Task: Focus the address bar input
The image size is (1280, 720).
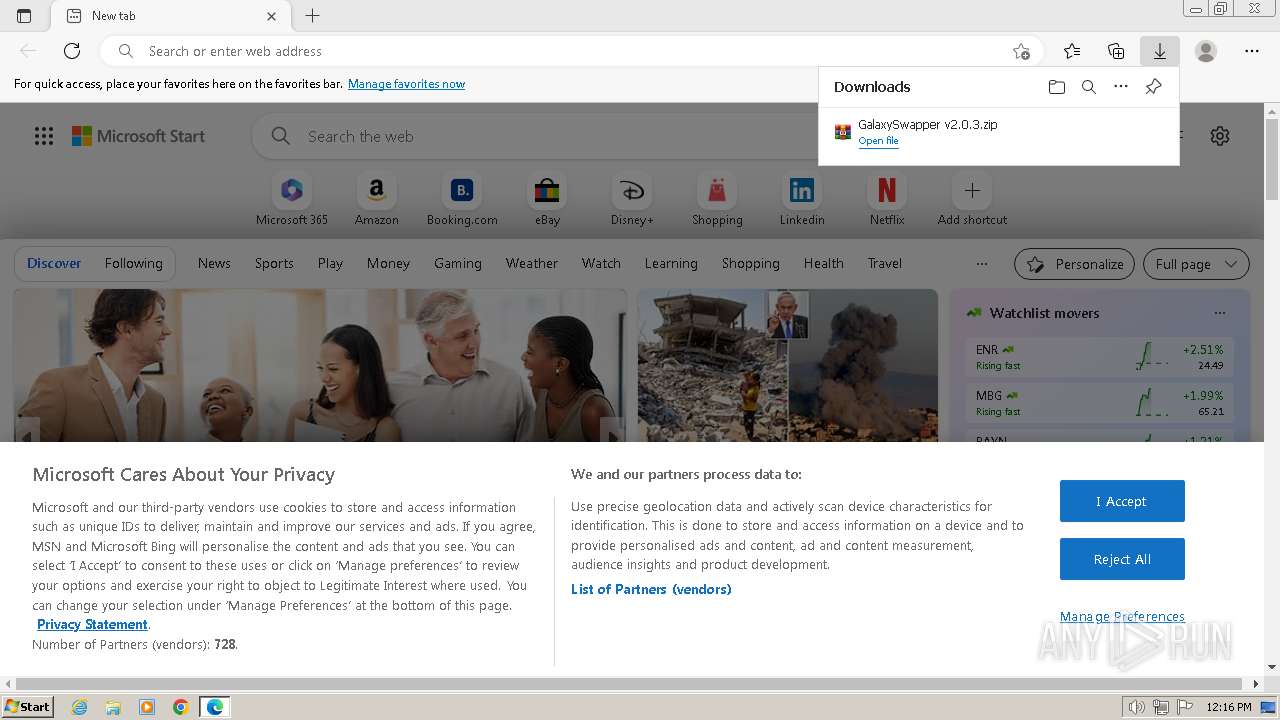Action: pos(572,51)
